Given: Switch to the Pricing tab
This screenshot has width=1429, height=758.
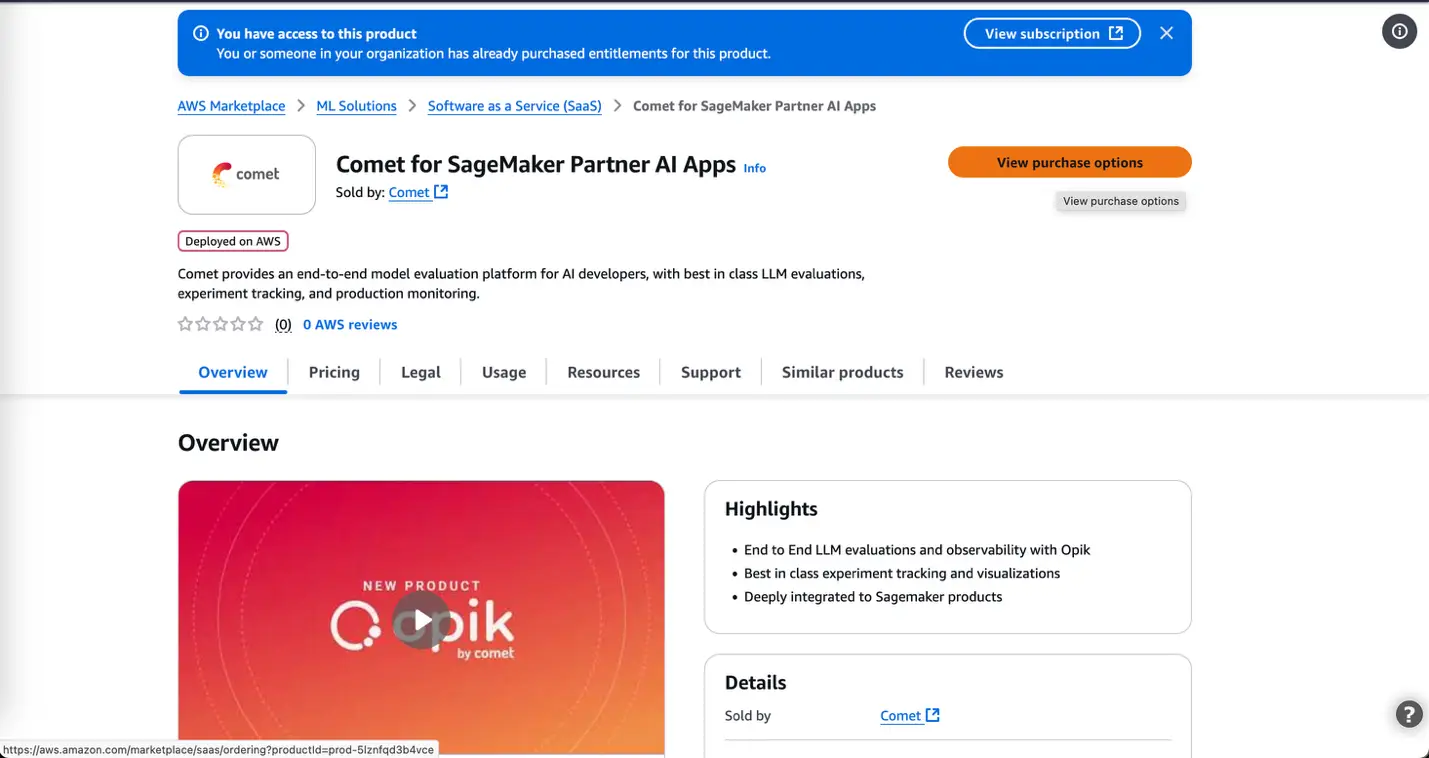Looking at the screenshot, I should 334,372.
